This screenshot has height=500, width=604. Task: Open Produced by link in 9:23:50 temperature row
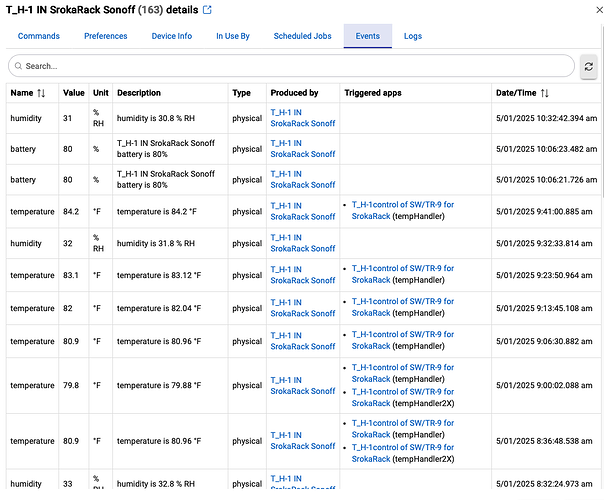coord(303,275)
